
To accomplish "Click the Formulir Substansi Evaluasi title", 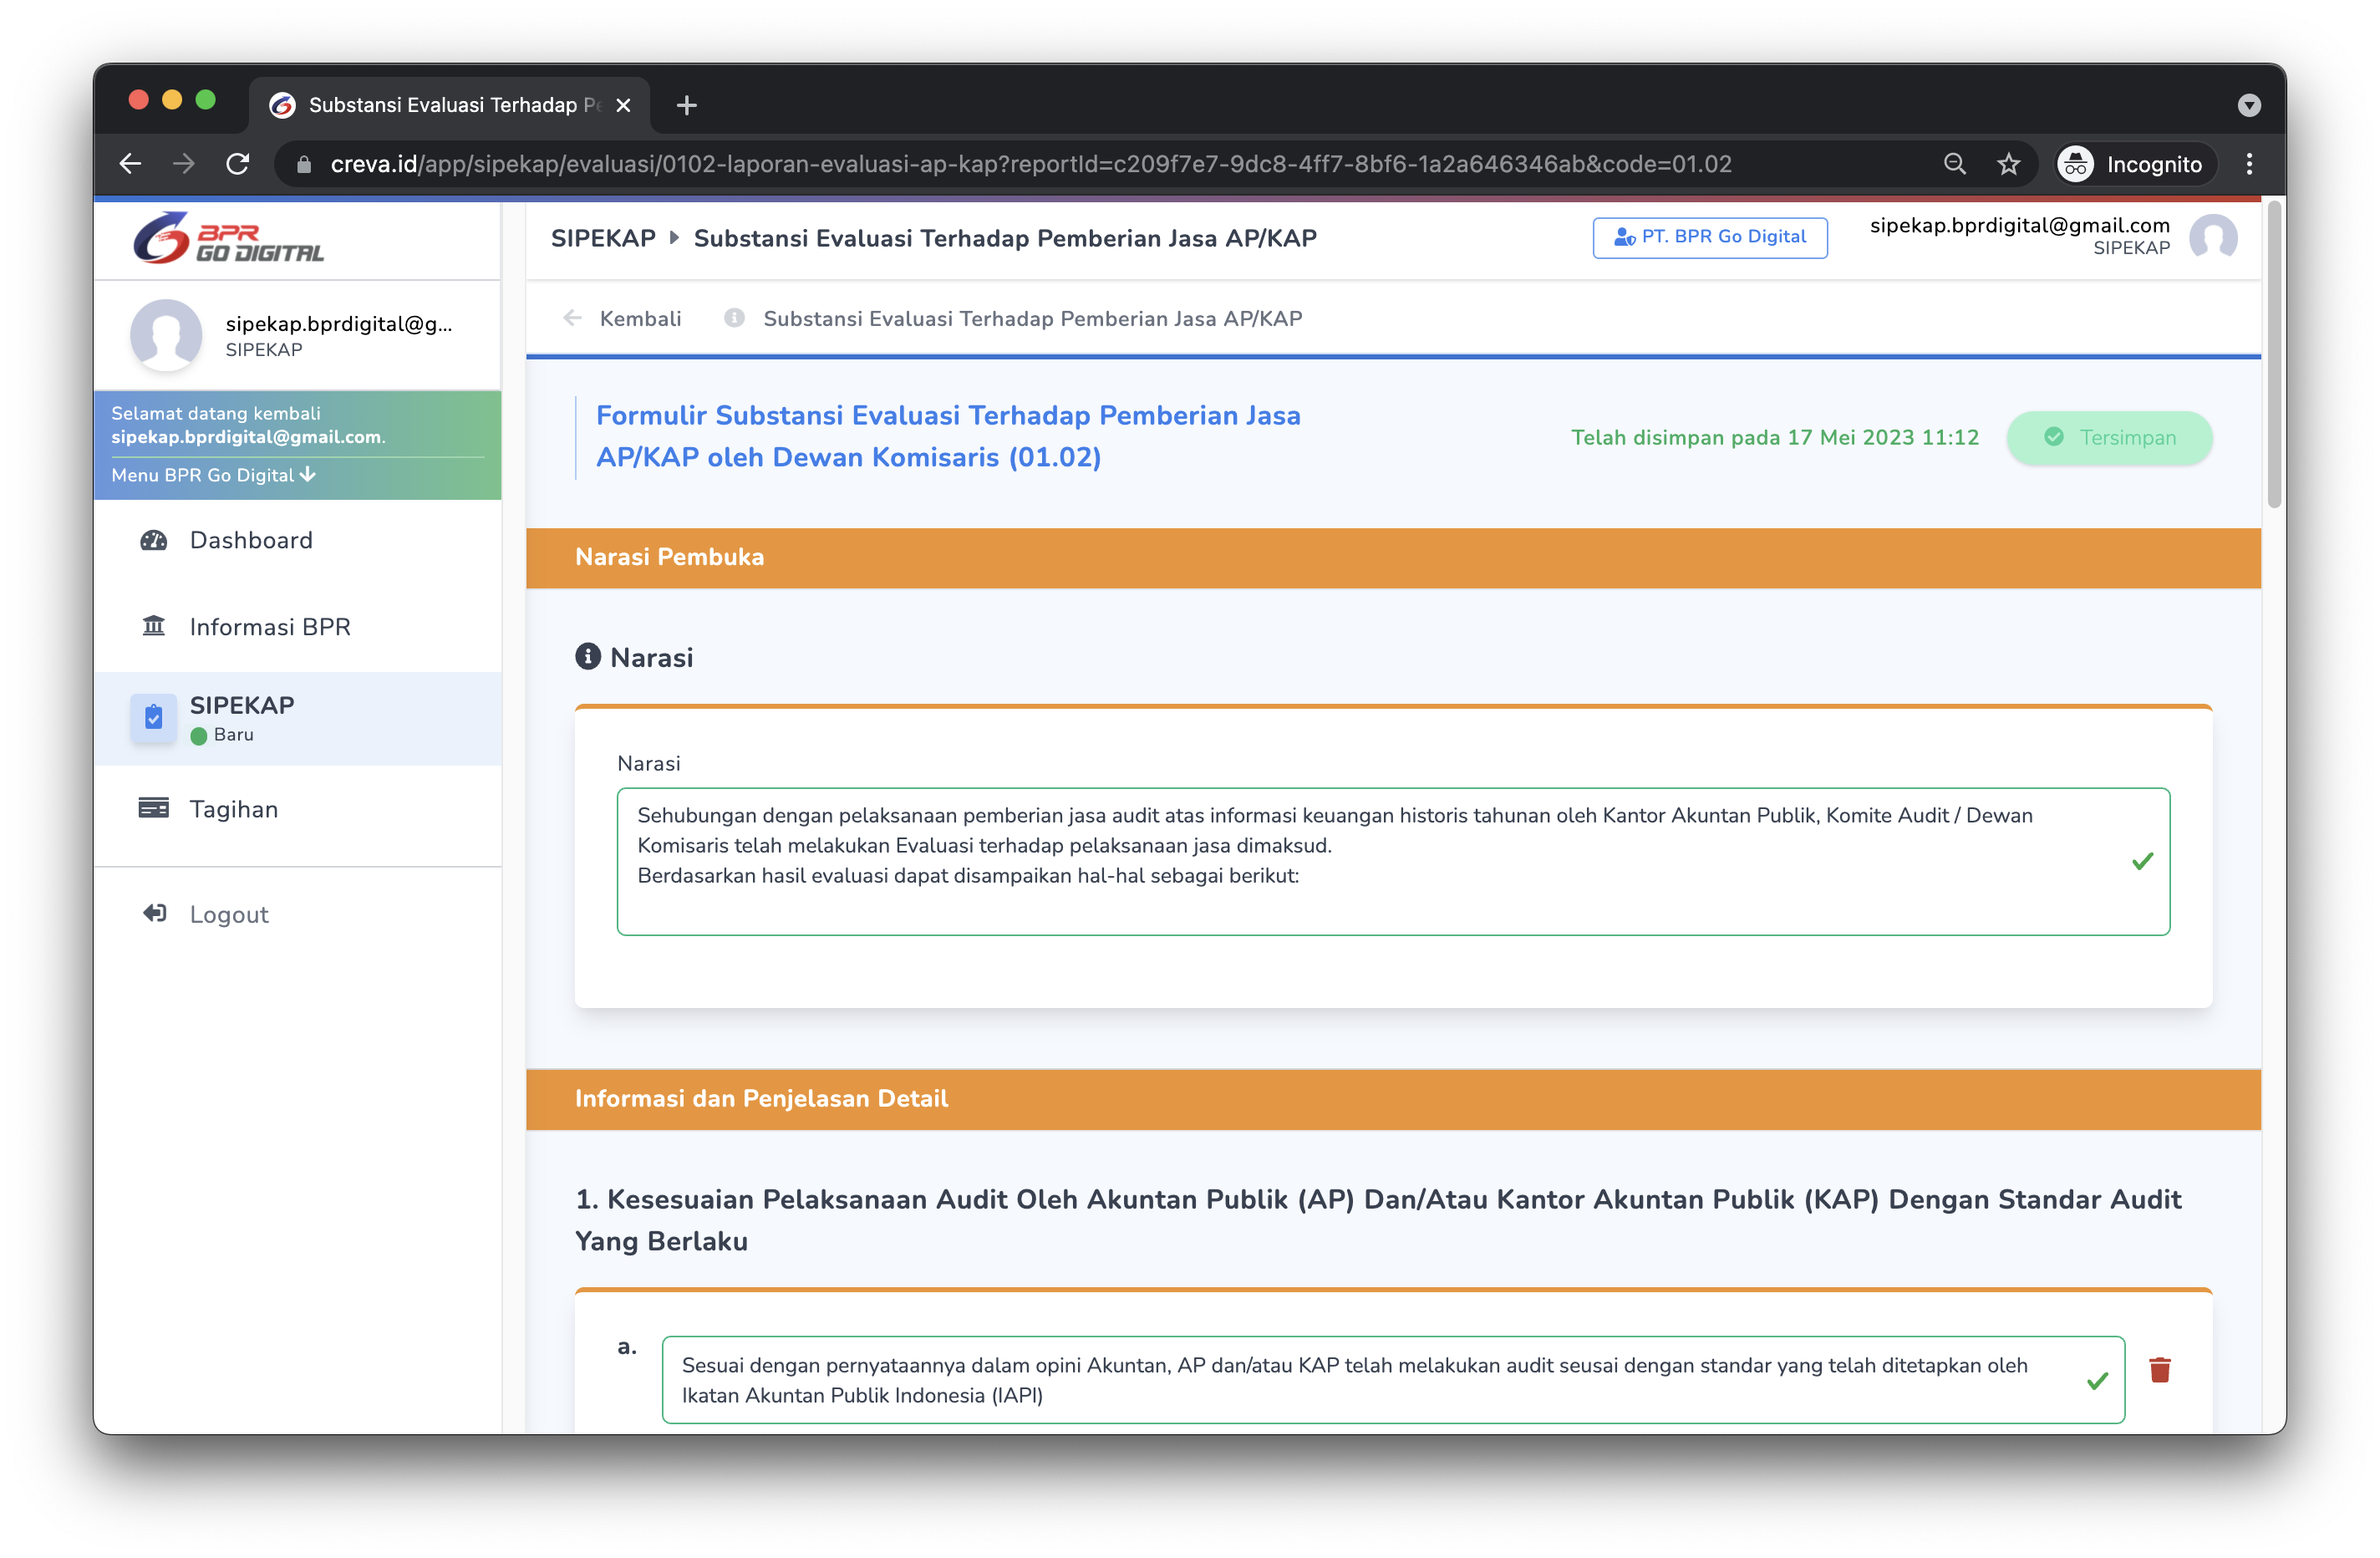I will coord(948,436).
